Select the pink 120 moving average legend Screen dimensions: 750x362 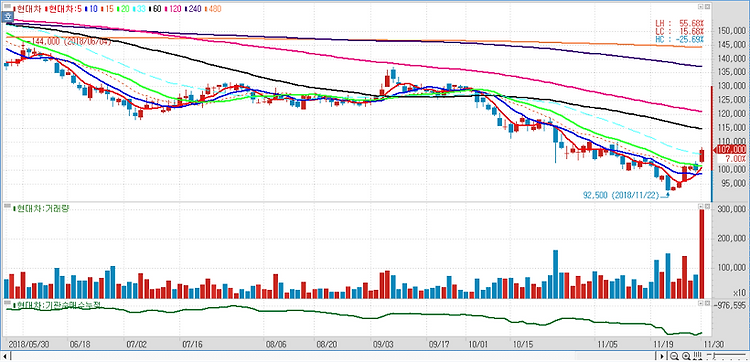[x=174, y=9]
